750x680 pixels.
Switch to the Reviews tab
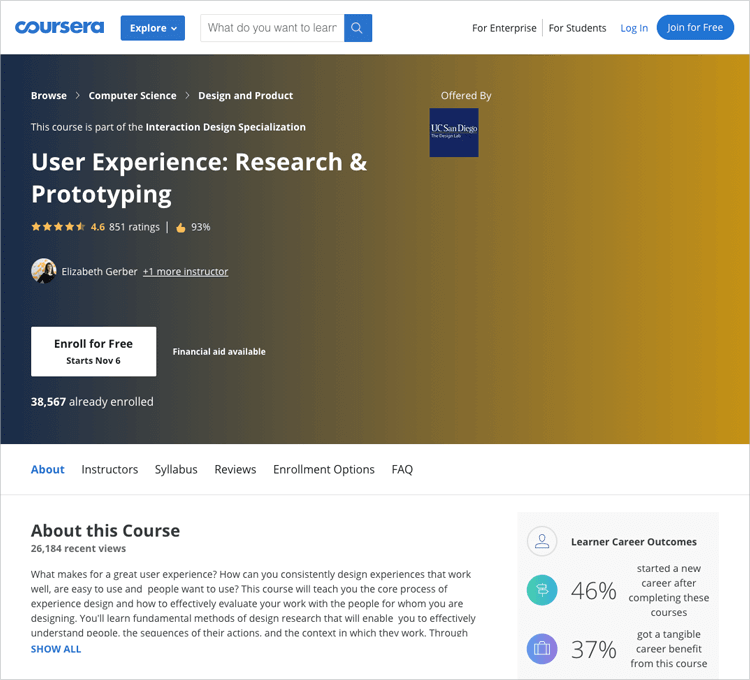coord(235,470)
